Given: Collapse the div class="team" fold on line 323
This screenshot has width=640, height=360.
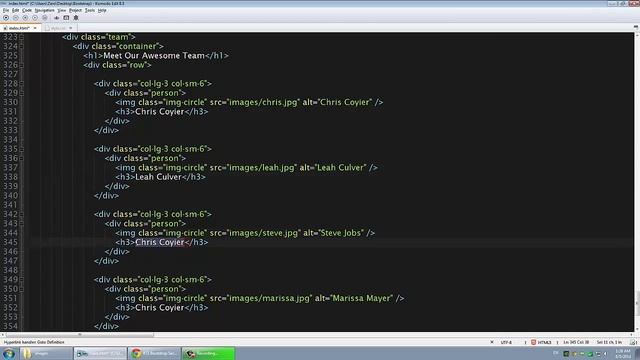Looking at the screenshot, I should (22, 37).
